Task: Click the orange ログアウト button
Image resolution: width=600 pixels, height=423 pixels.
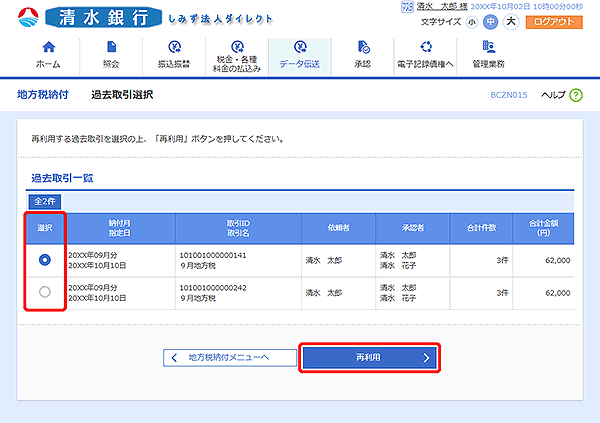Action: pos(556,21)
